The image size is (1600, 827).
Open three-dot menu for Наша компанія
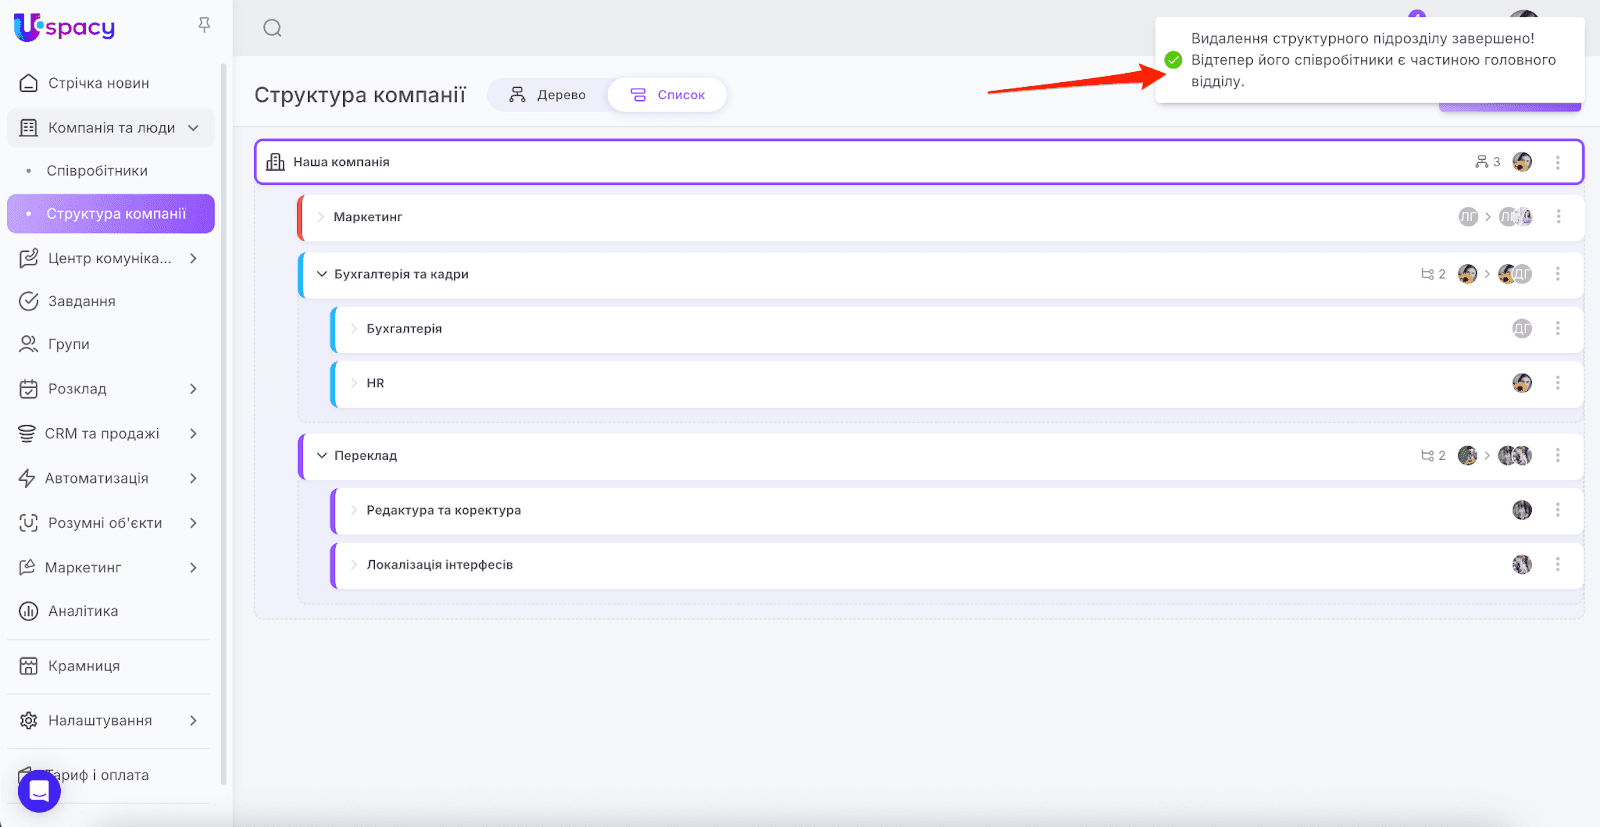click(x=1557, y=162)
